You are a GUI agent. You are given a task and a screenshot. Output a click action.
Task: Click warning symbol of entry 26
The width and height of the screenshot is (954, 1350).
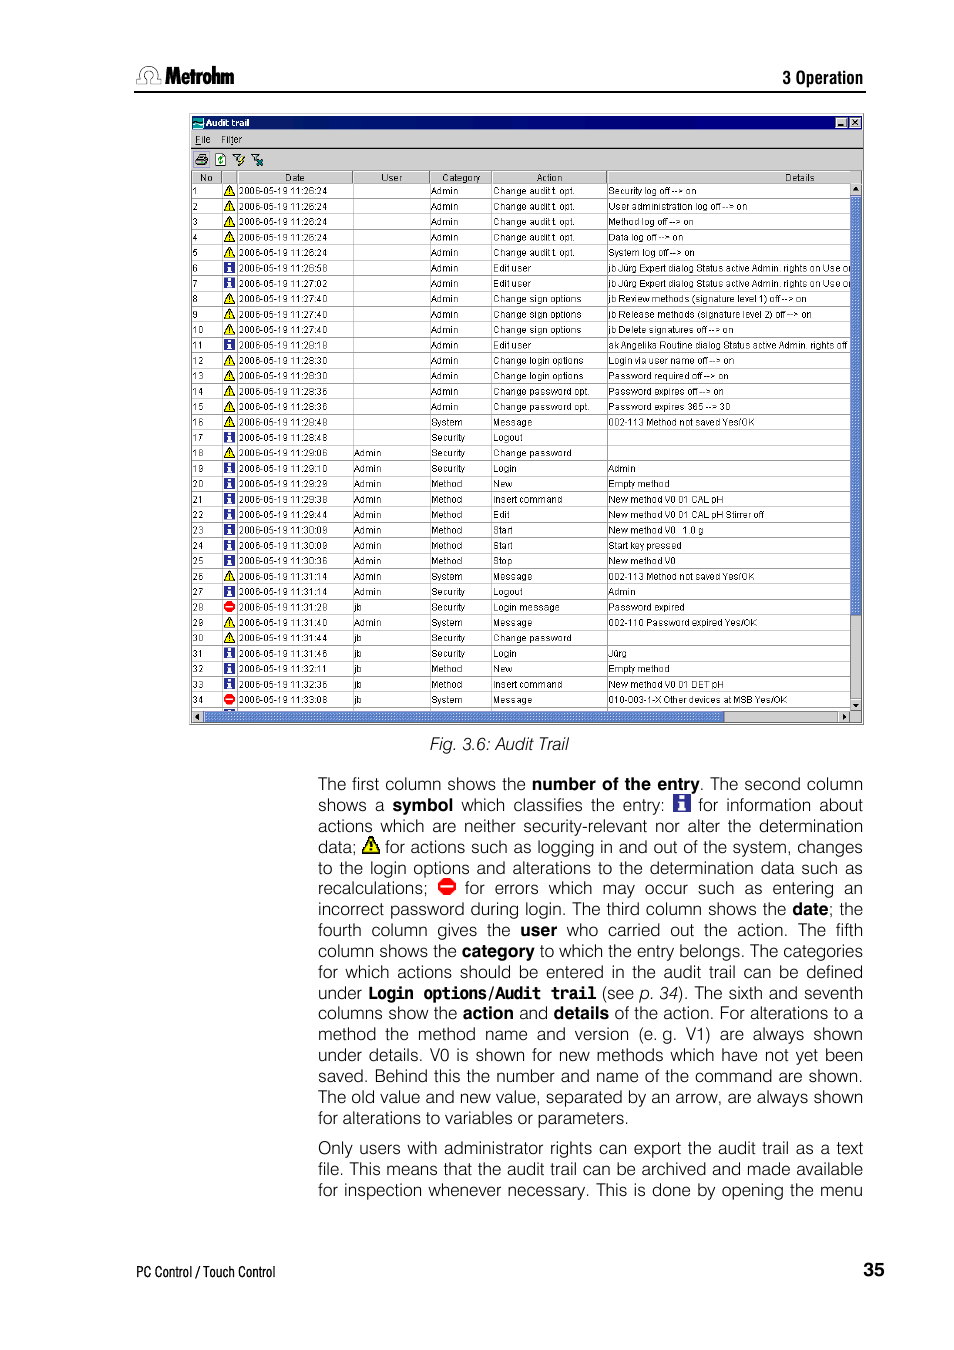point(229,576)
